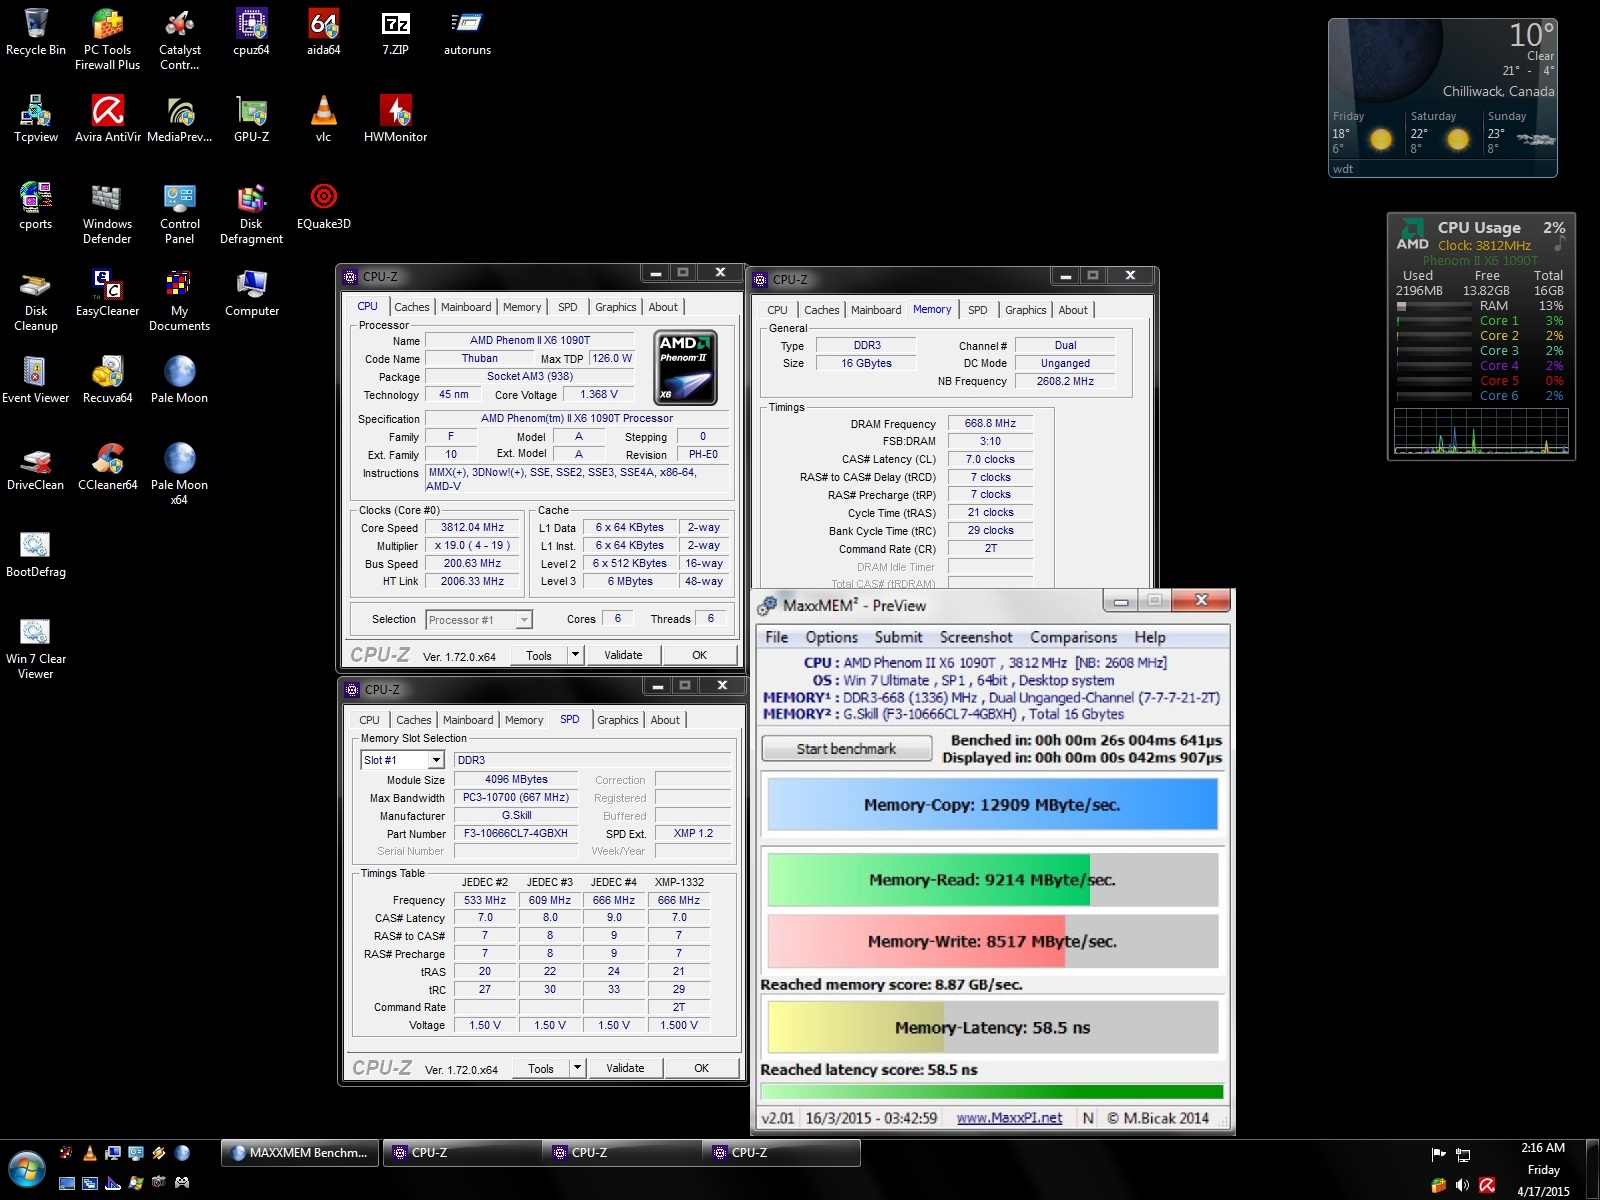Click the Memory-Latency result bar
This screenshot has width=1600, height=1200.
[x=992, y=1028]
